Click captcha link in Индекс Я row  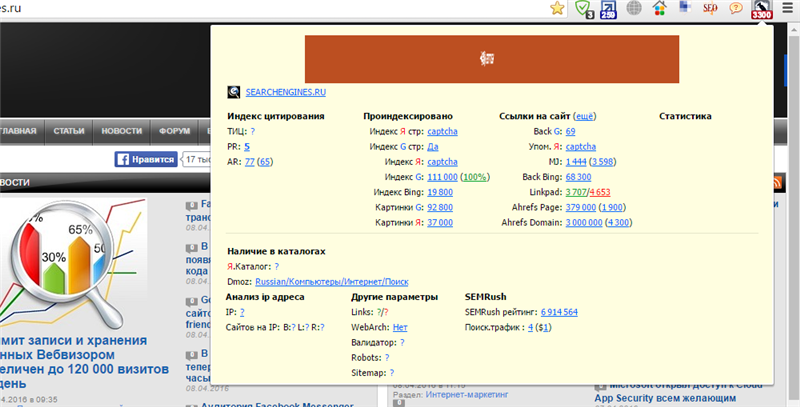(442, 162)
